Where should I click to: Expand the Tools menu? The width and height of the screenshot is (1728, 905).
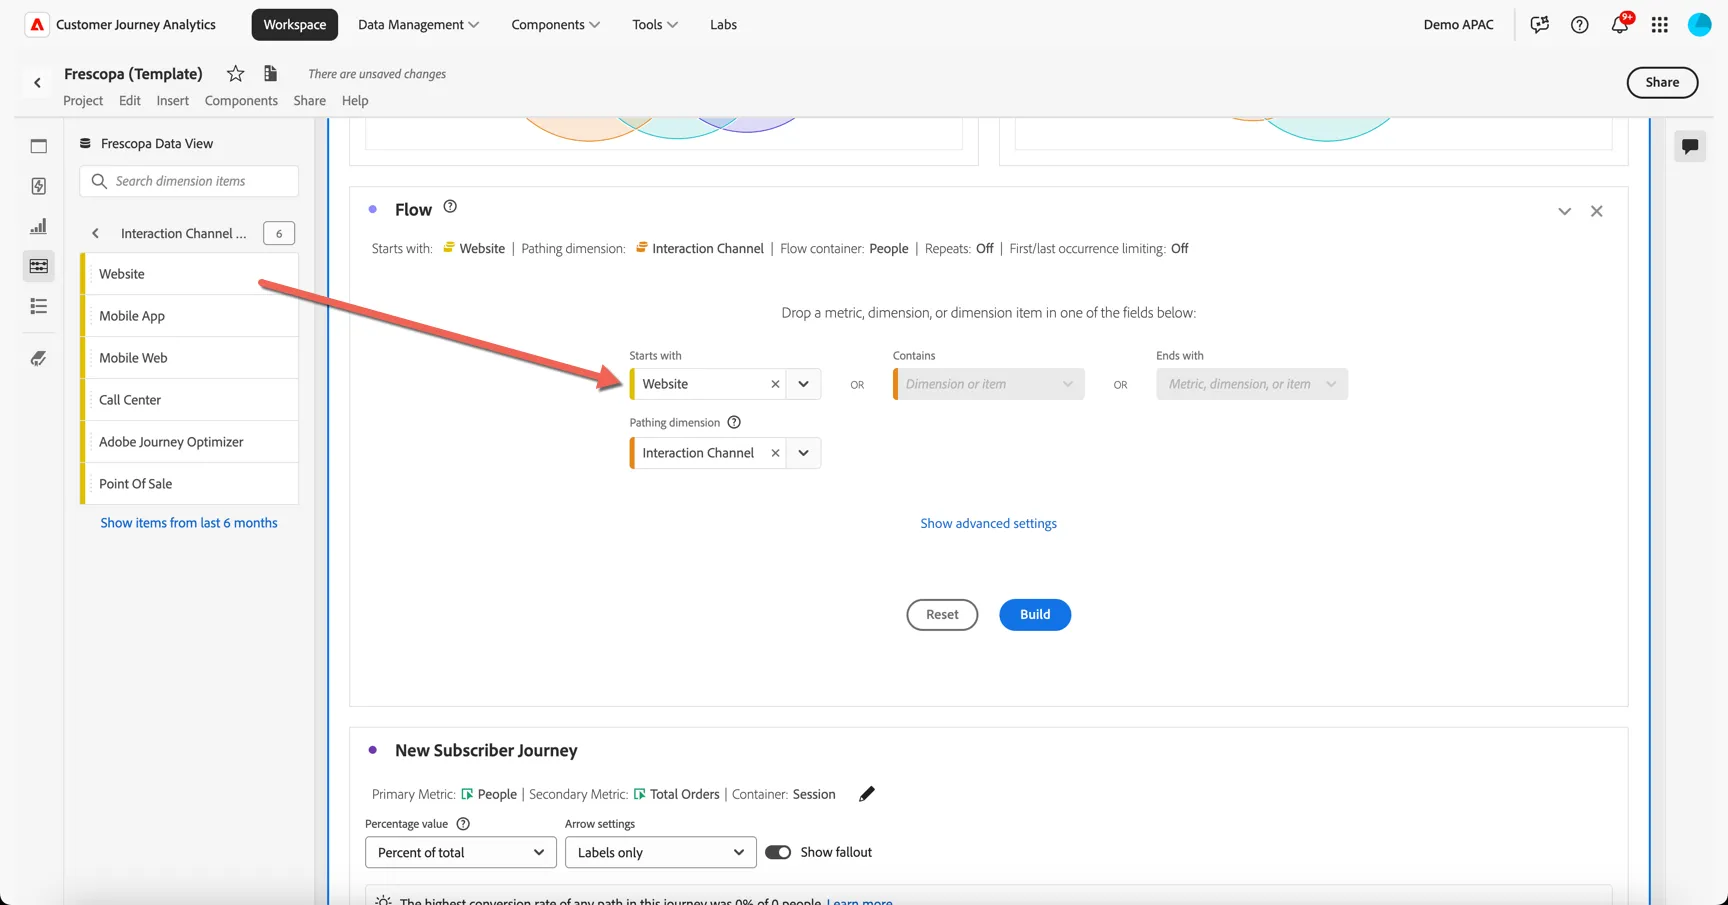(x=655, y=25)
